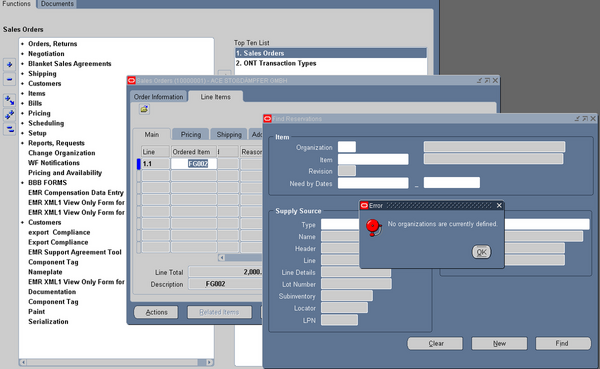Switch to the Order Information tab

[158, 97]
